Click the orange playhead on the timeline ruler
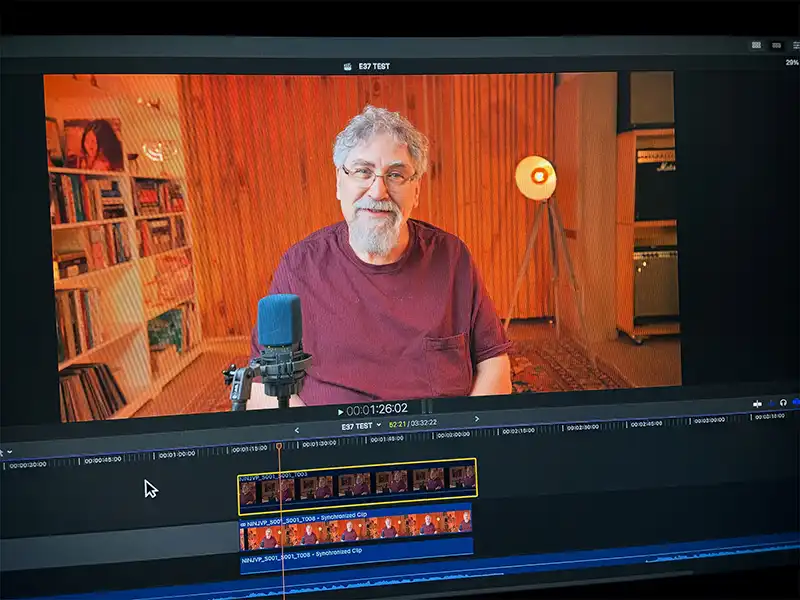This screenshot has height=600, width=800. pyautogui.click(x=279, y=446)
